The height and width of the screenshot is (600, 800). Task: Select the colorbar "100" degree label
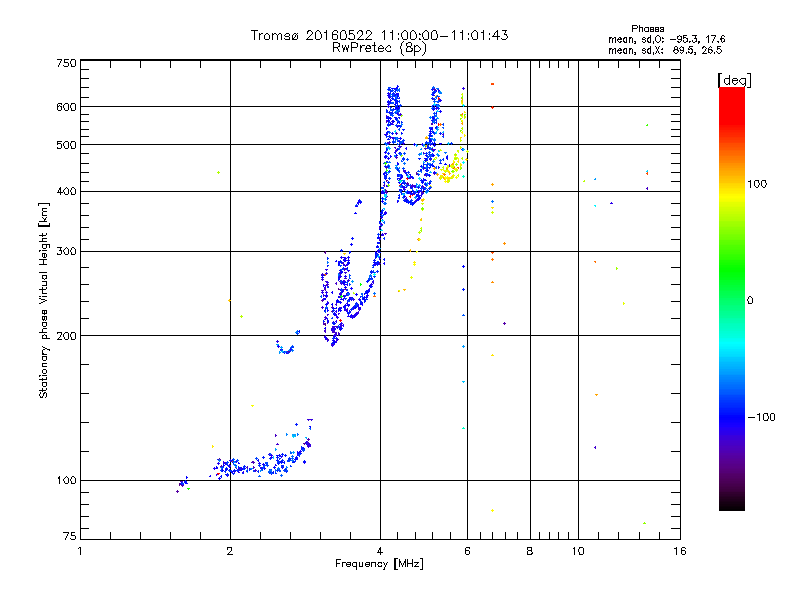pyautogui.click(x=757, y=184)
